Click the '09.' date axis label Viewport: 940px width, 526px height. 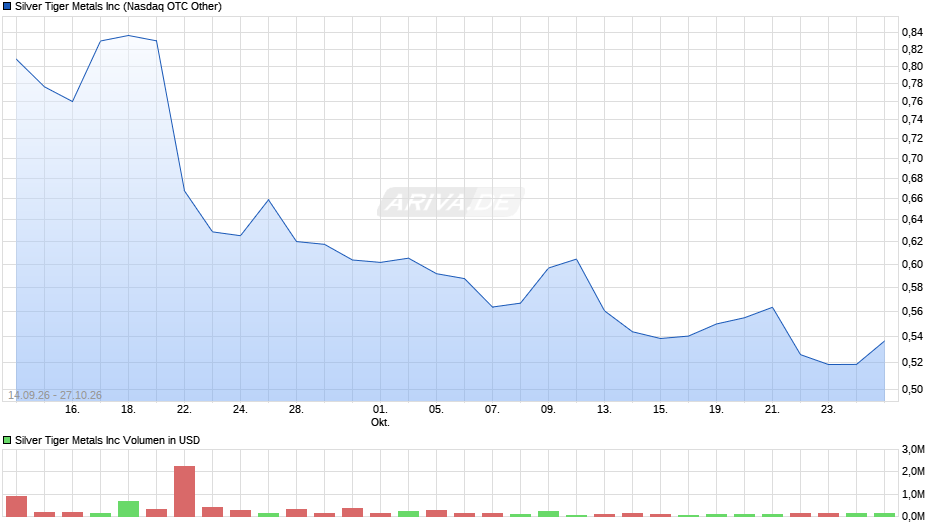tap(548, 410)
